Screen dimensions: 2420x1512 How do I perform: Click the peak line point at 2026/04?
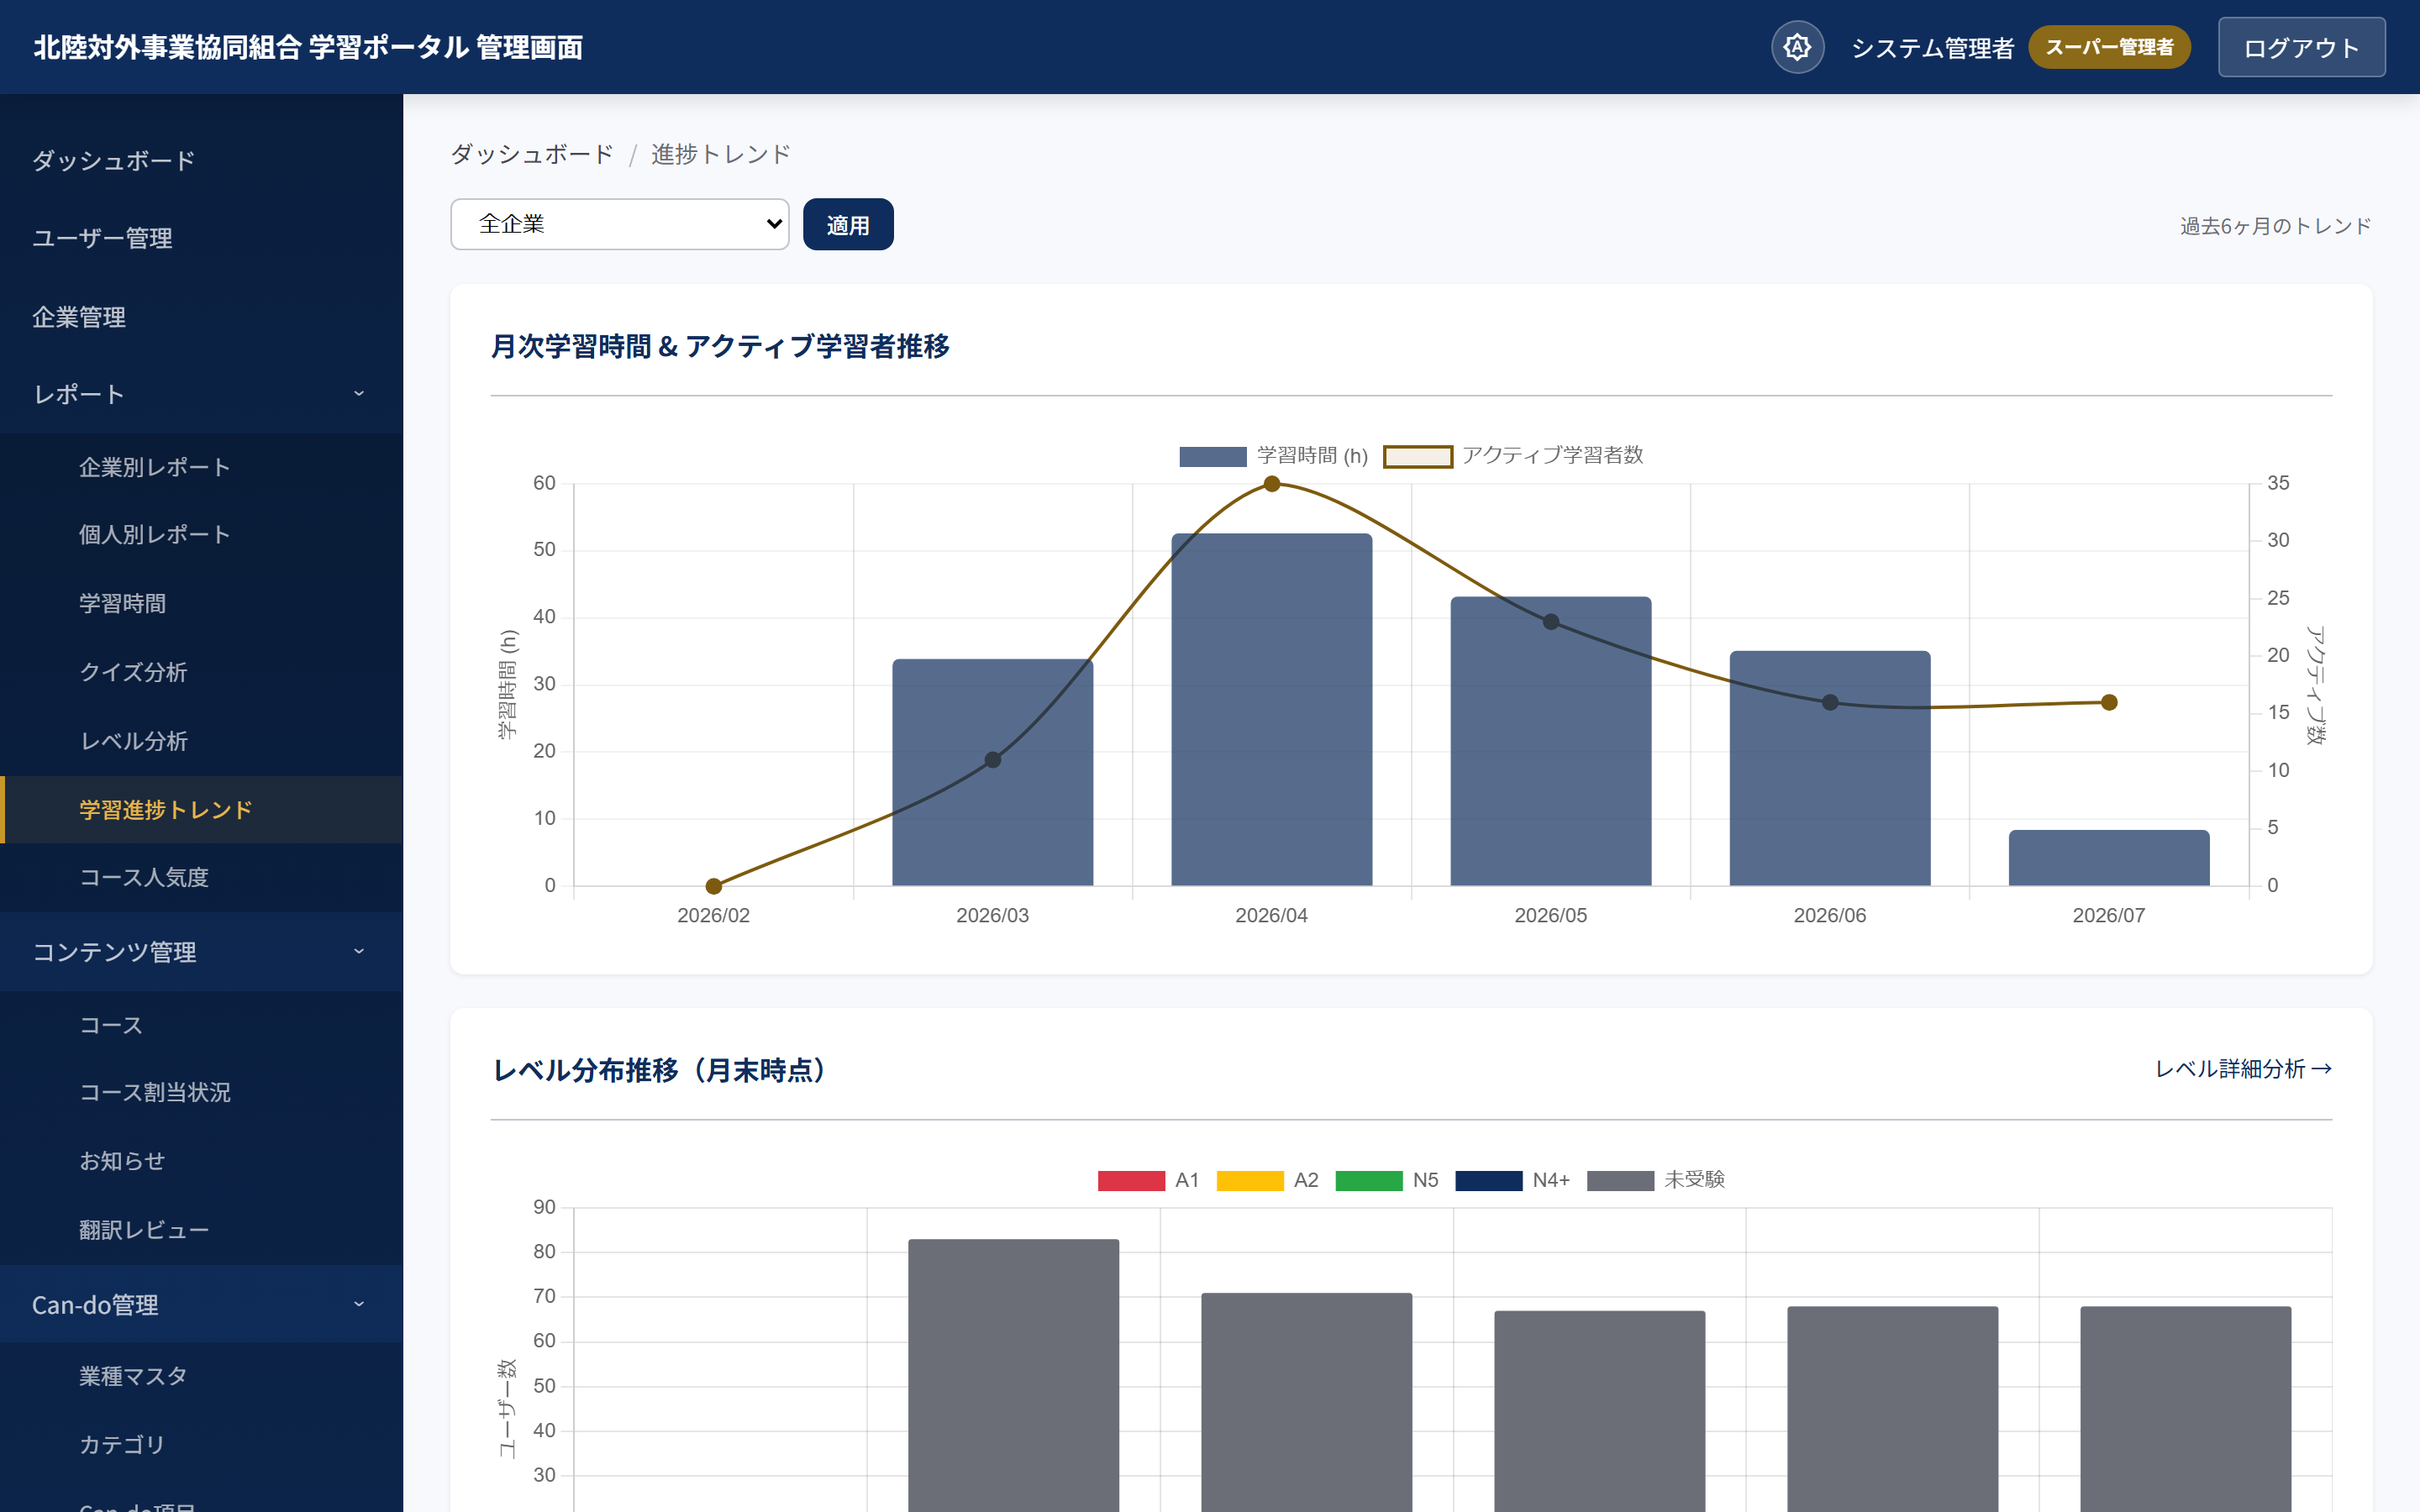1271,484
